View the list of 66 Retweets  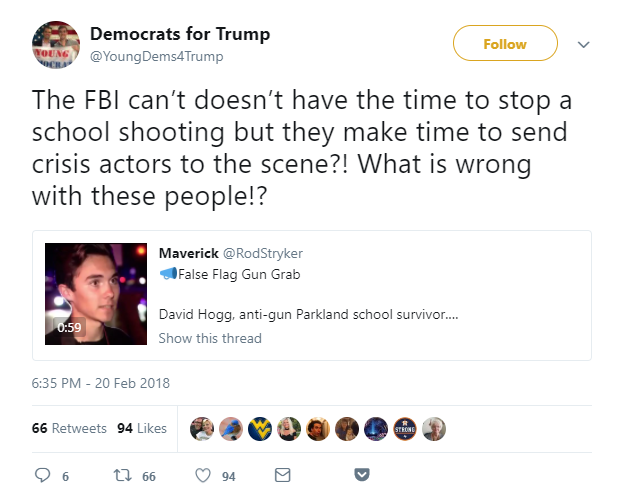point(69,428)
